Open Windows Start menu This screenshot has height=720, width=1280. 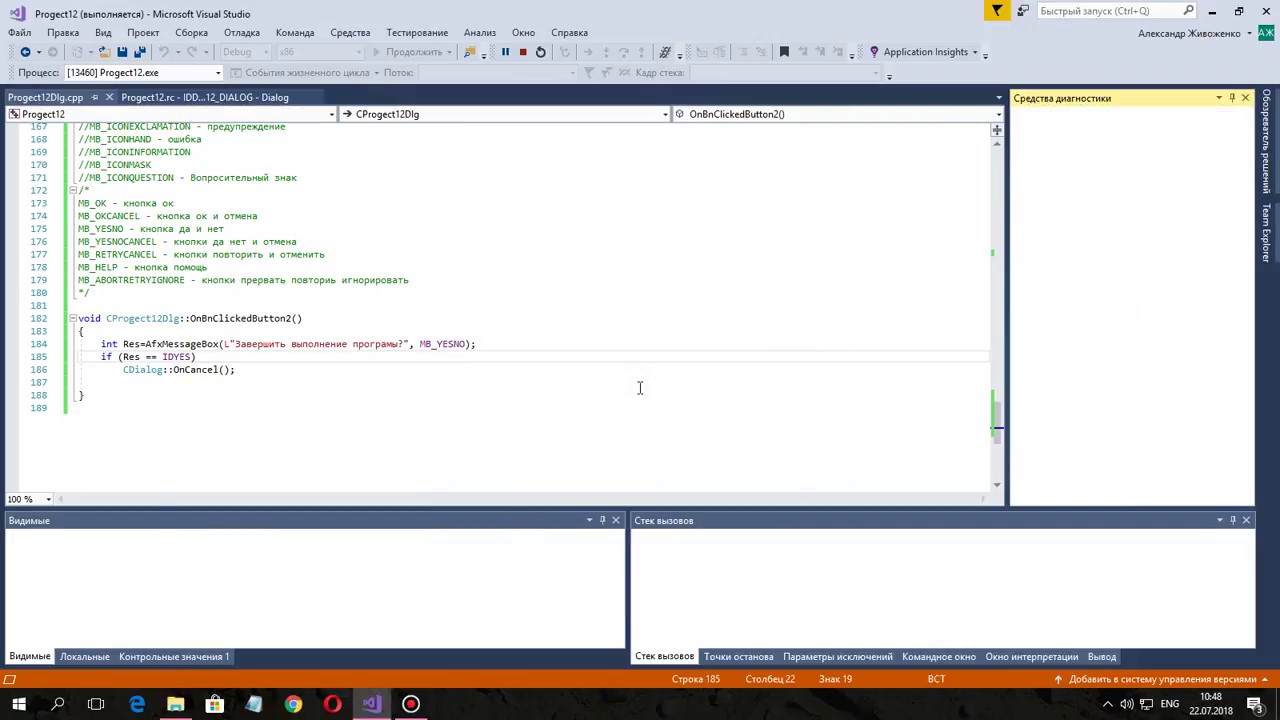pyautogui.click(x=19, y=704)
